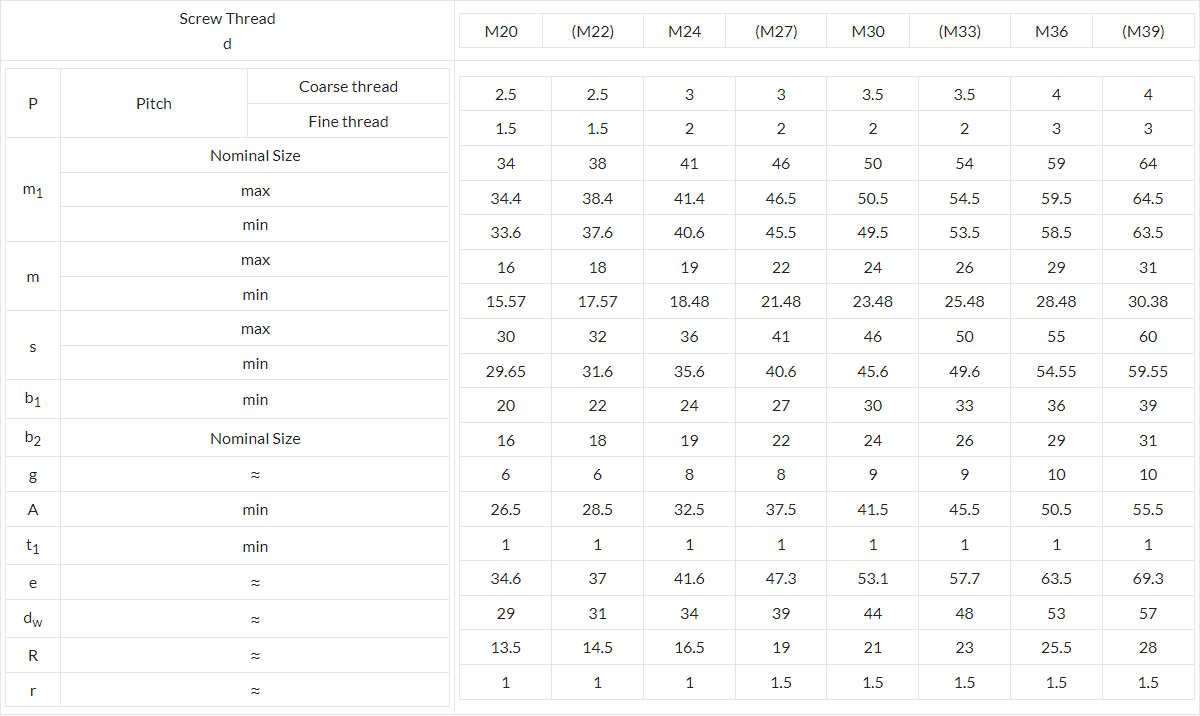Click the Coarse thread row label

tap(348, 87)
